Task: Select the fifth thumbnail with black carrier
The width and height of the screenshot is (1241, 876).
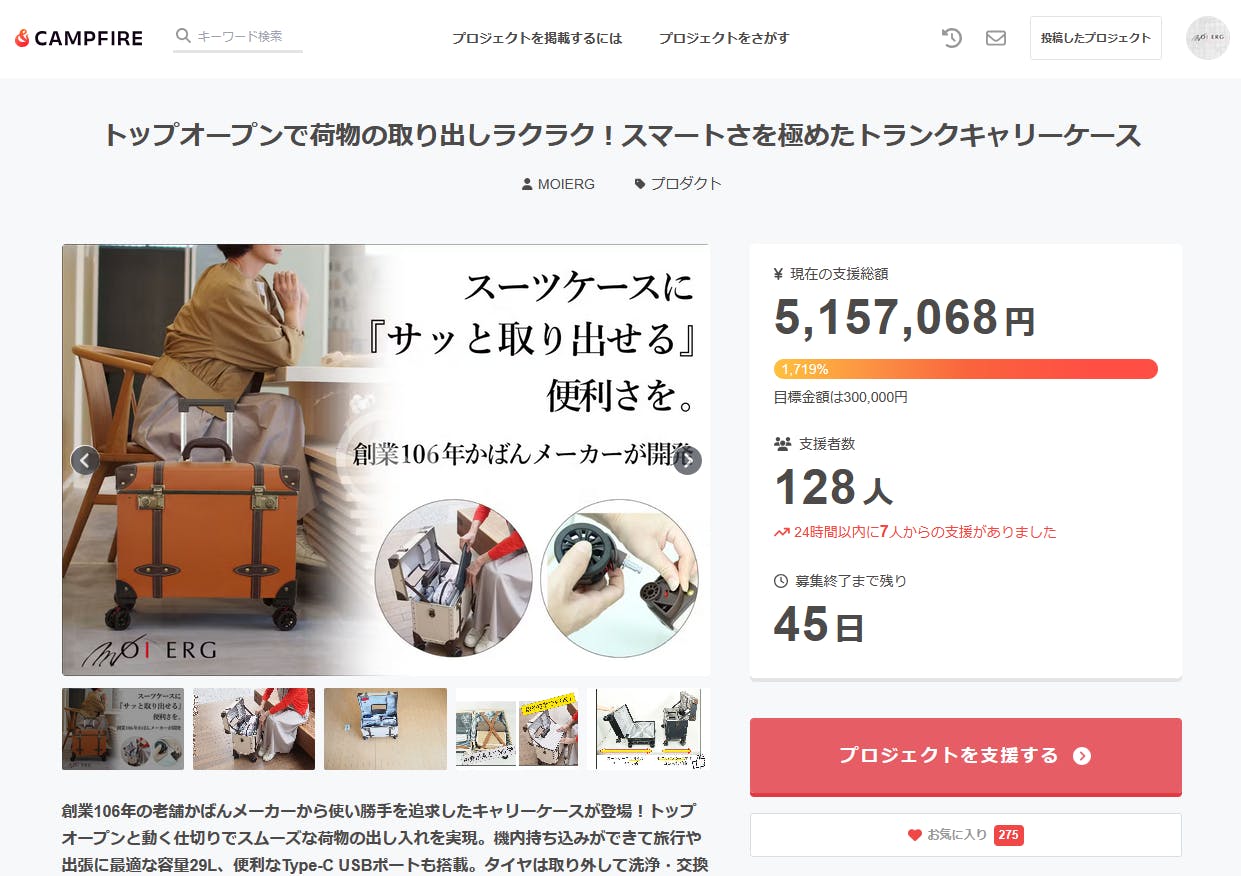Action: click(649, 729)
